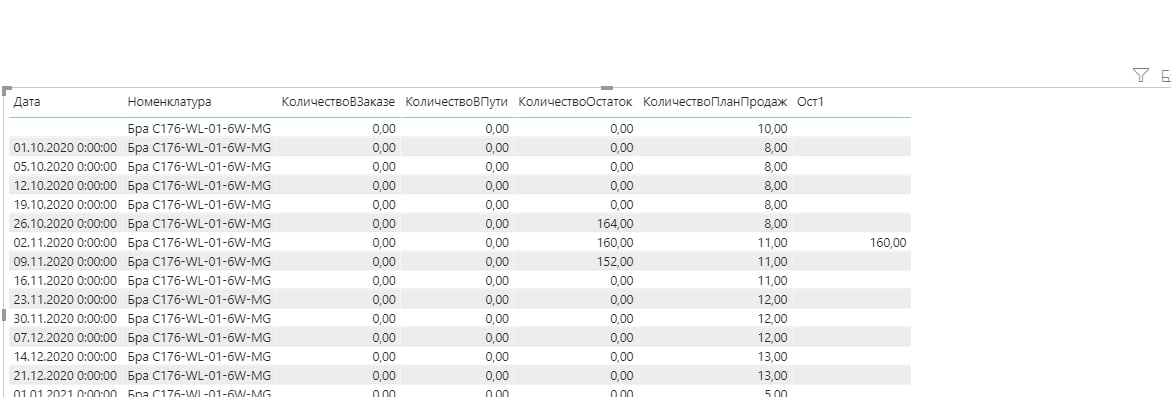
Task: Select the date cell 05.10.2020 0:00:00
Action: [66, 166]
